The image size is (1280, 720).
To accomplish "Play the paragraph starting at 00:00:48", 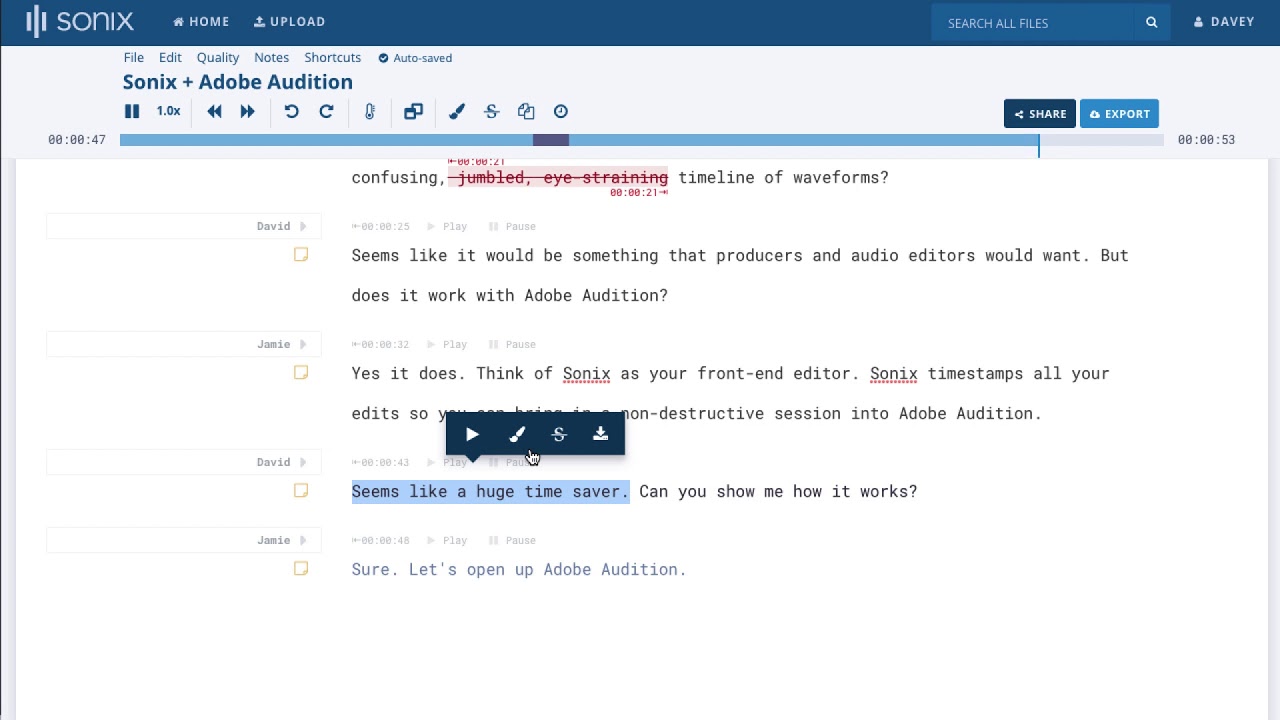I will [x=448, y=541].
